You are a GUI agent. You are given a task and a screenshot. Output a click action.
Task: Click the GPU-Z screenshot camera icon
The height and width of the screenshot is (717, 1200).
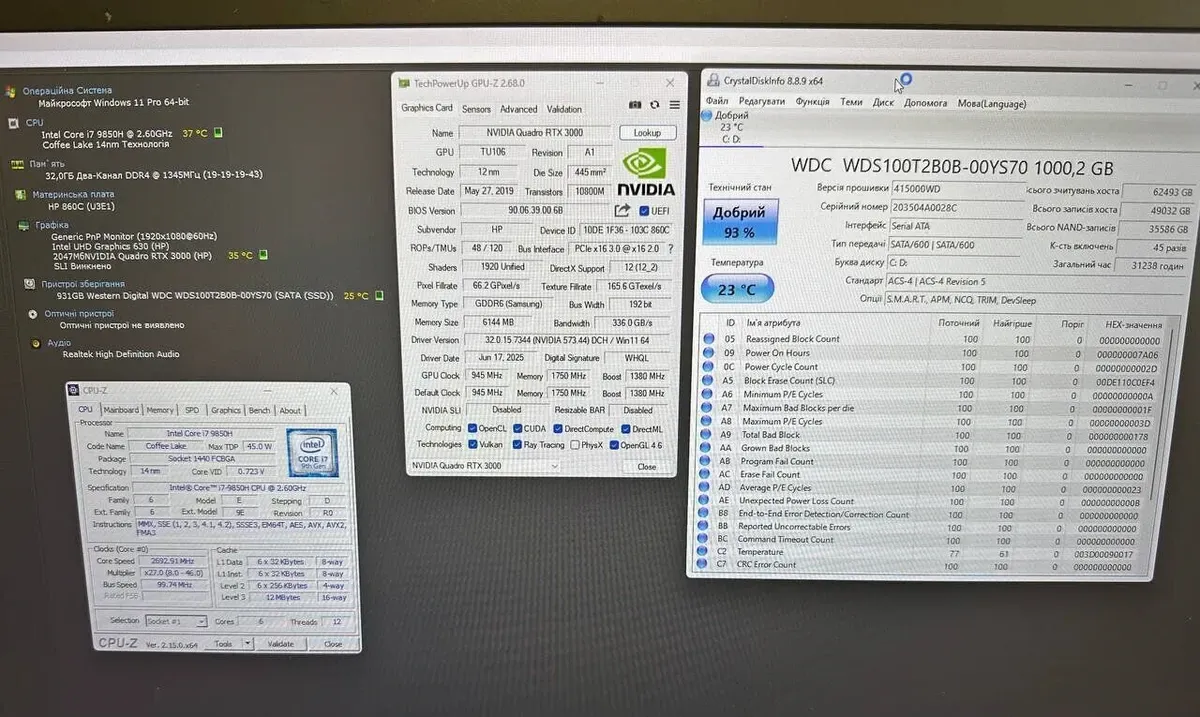coord(634,105)
